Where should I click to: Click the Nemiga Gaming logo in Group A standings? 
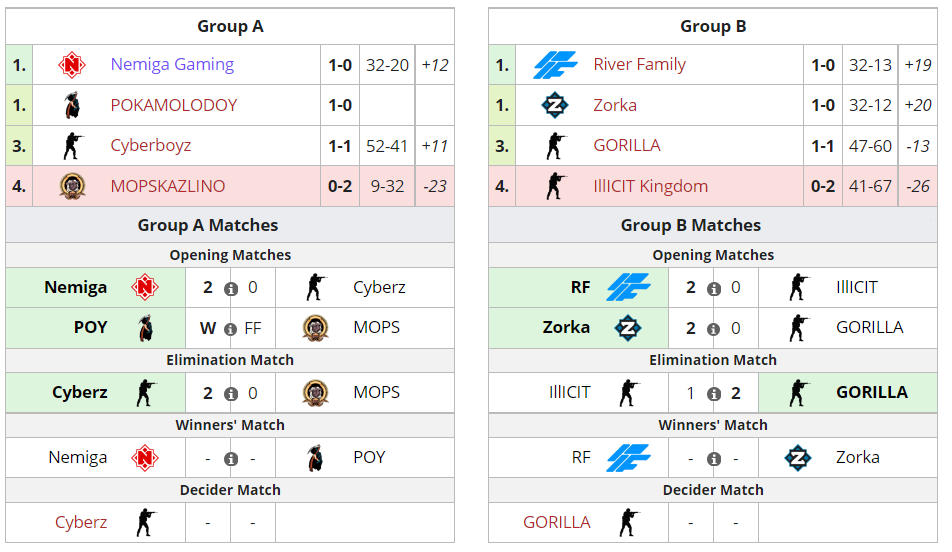coord(72,65)
